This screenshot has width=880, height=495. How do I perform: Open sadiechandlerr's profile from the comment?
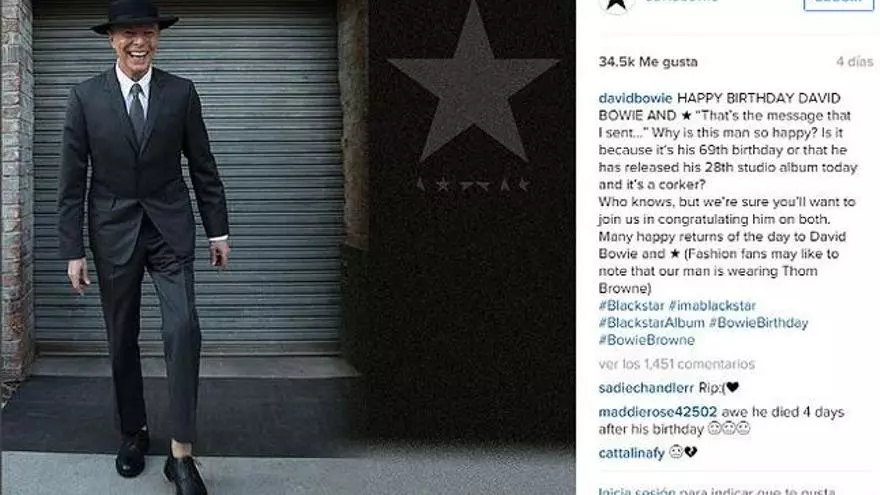[646, 388]
